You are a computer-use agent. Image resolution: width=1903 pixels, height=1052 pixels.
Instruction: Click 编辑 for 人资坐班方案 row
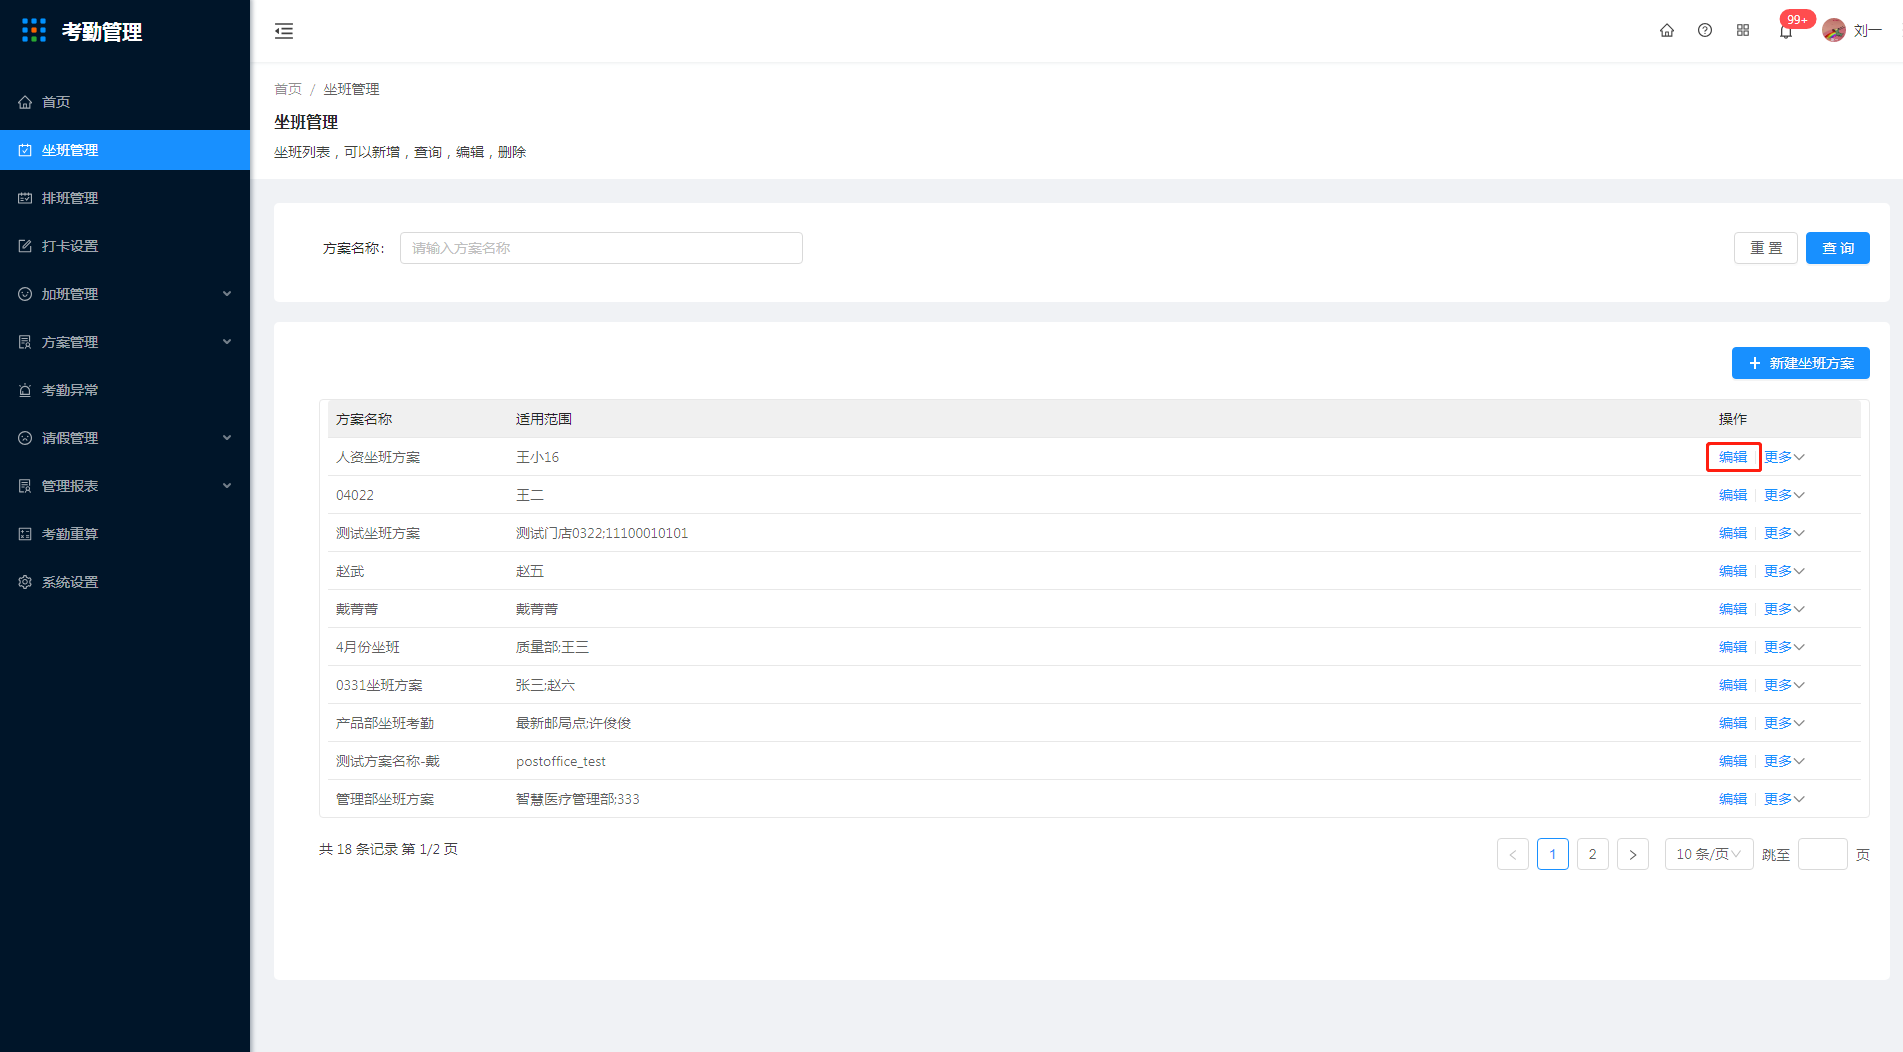pyautogui.click(x=1733, y=457)
